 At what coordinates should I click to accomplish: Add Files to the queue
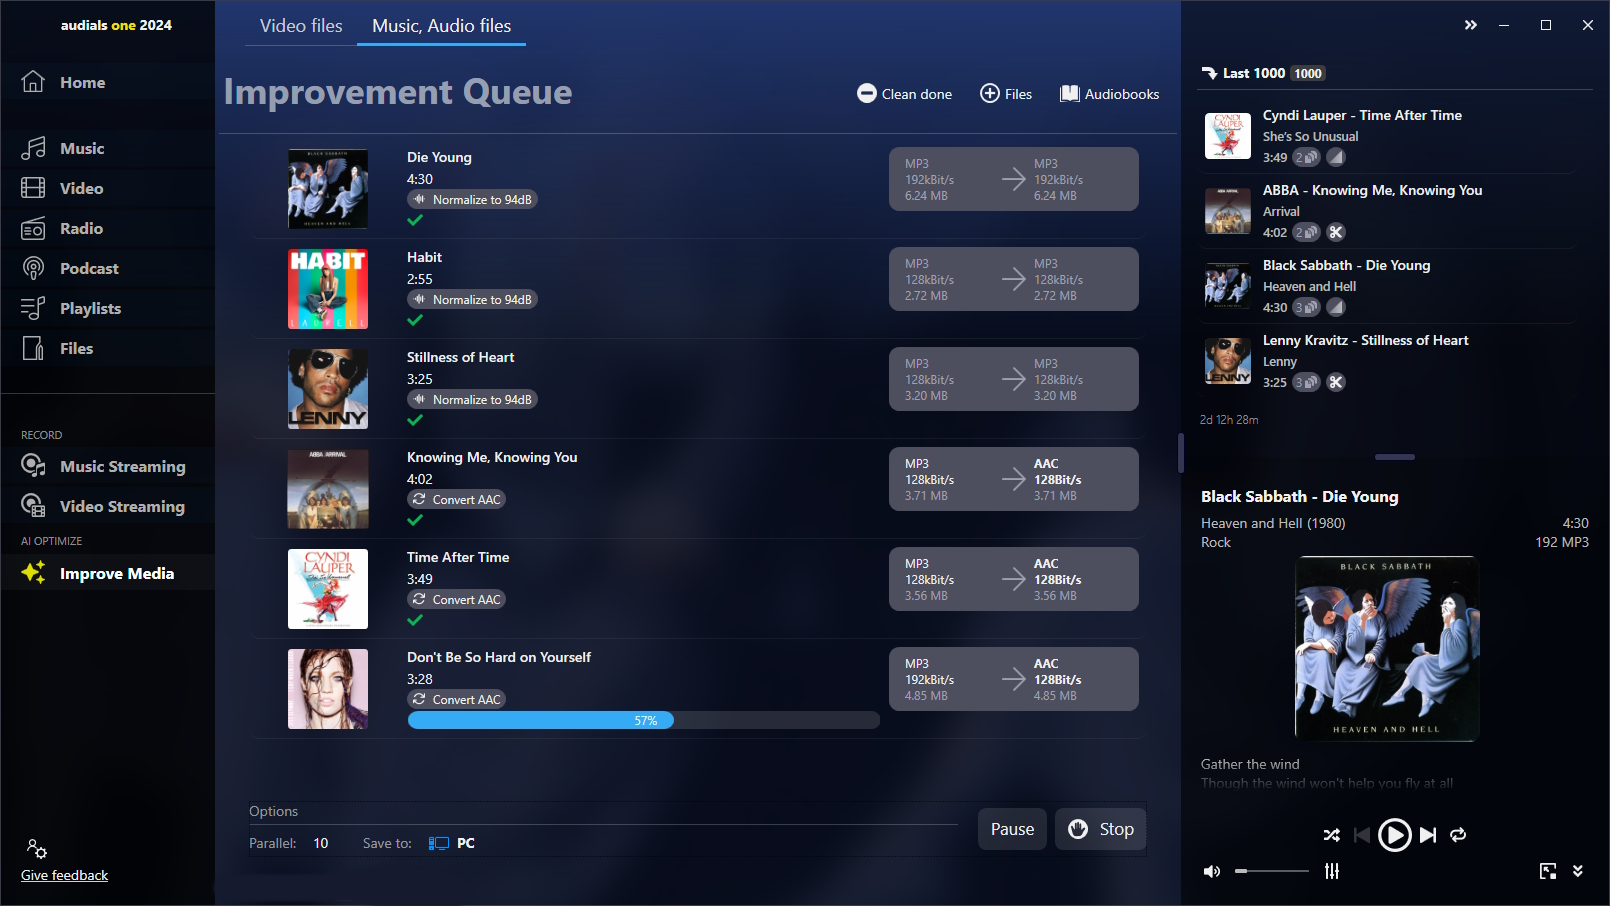tap(1006, 94)
